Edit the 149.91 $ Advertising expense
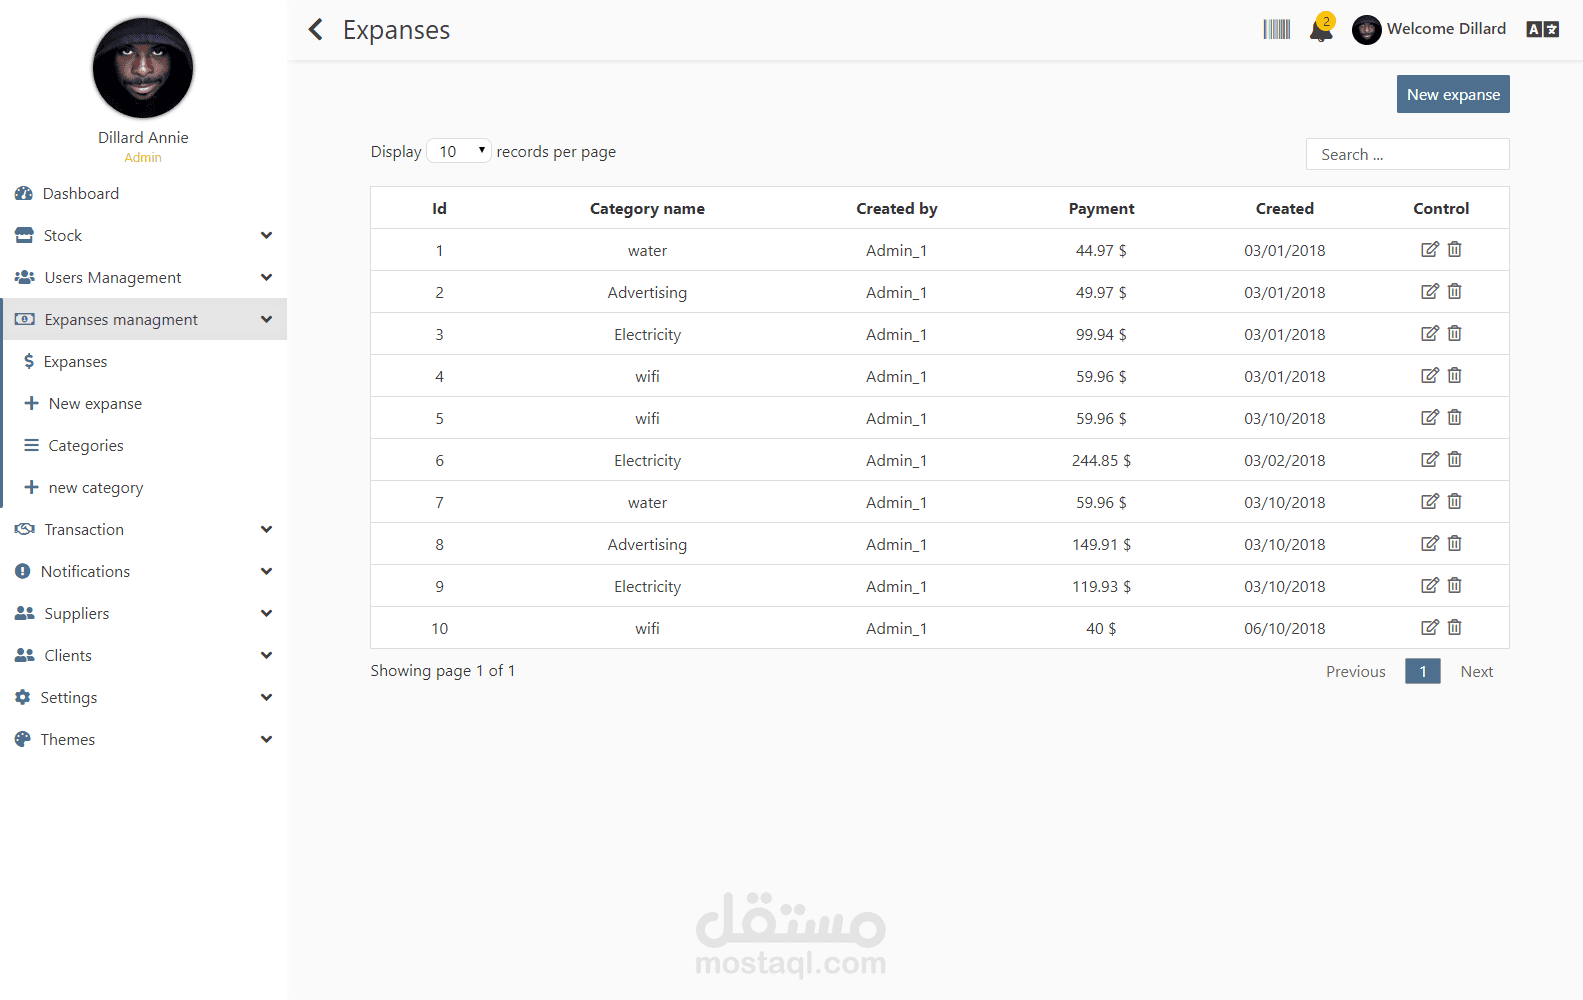This screenshot has height=1000, width=1583. [1430, 543]
